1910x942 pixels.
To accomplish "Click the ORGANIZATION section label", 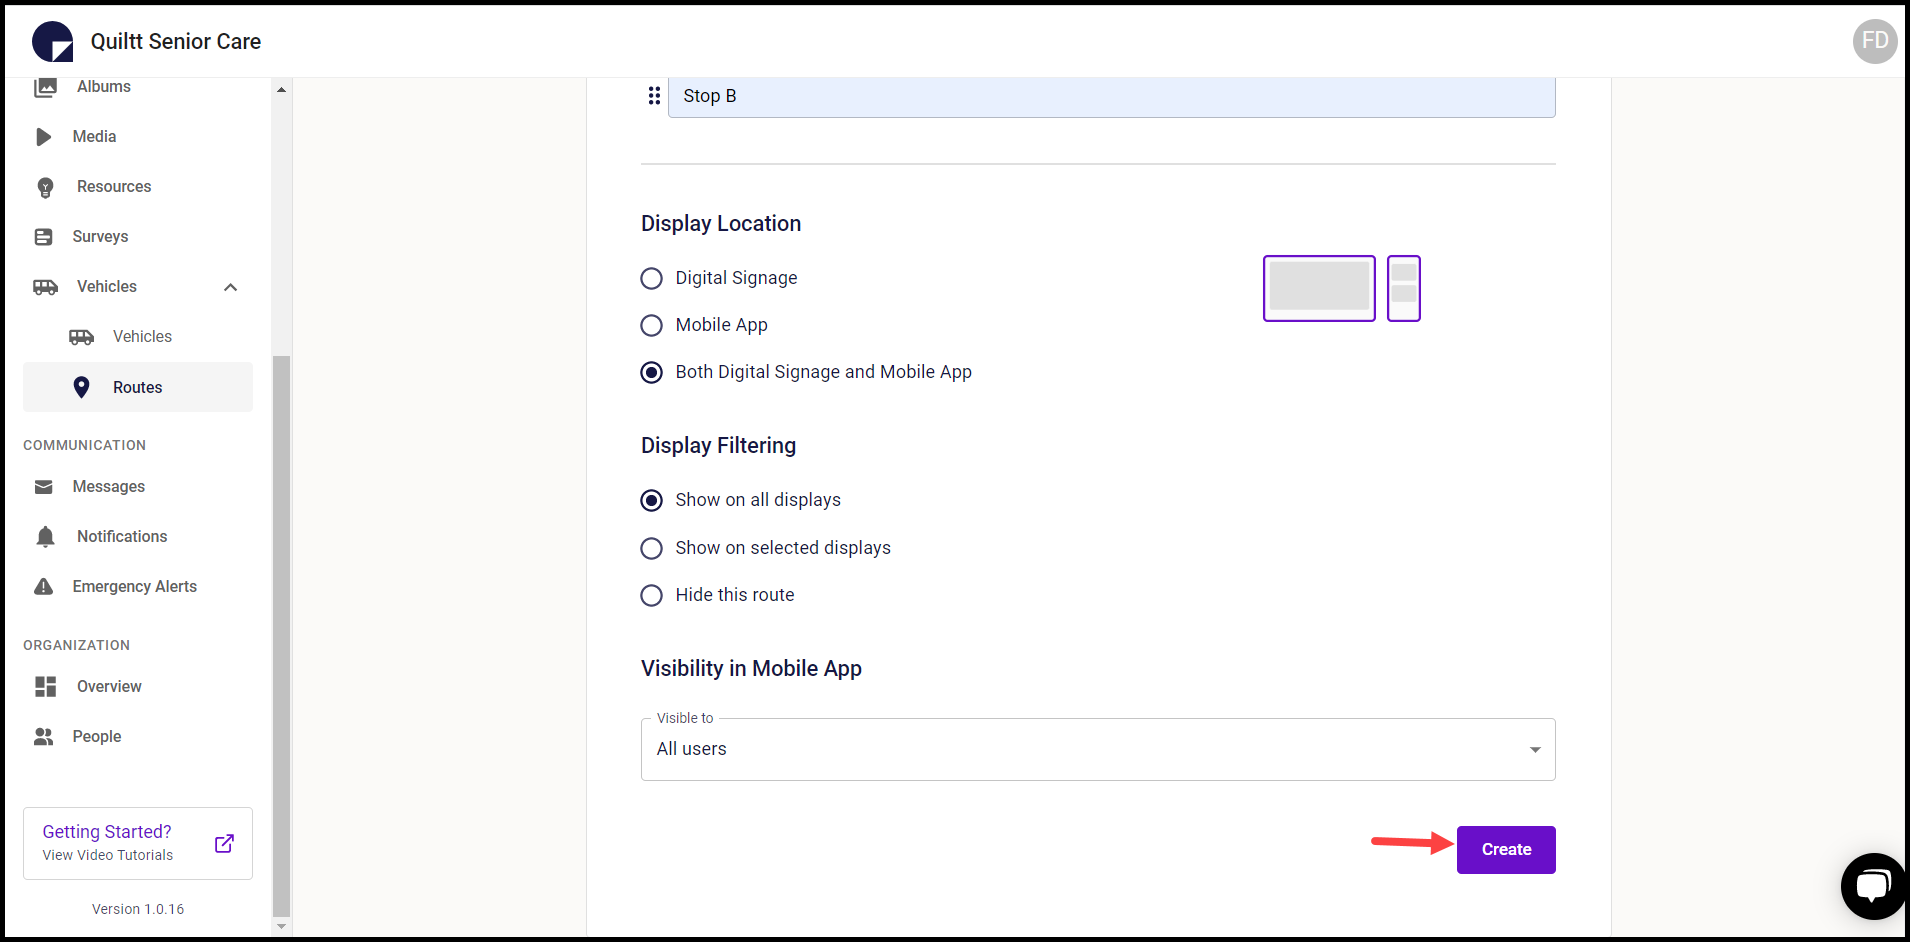I will [x=77, y=645].
